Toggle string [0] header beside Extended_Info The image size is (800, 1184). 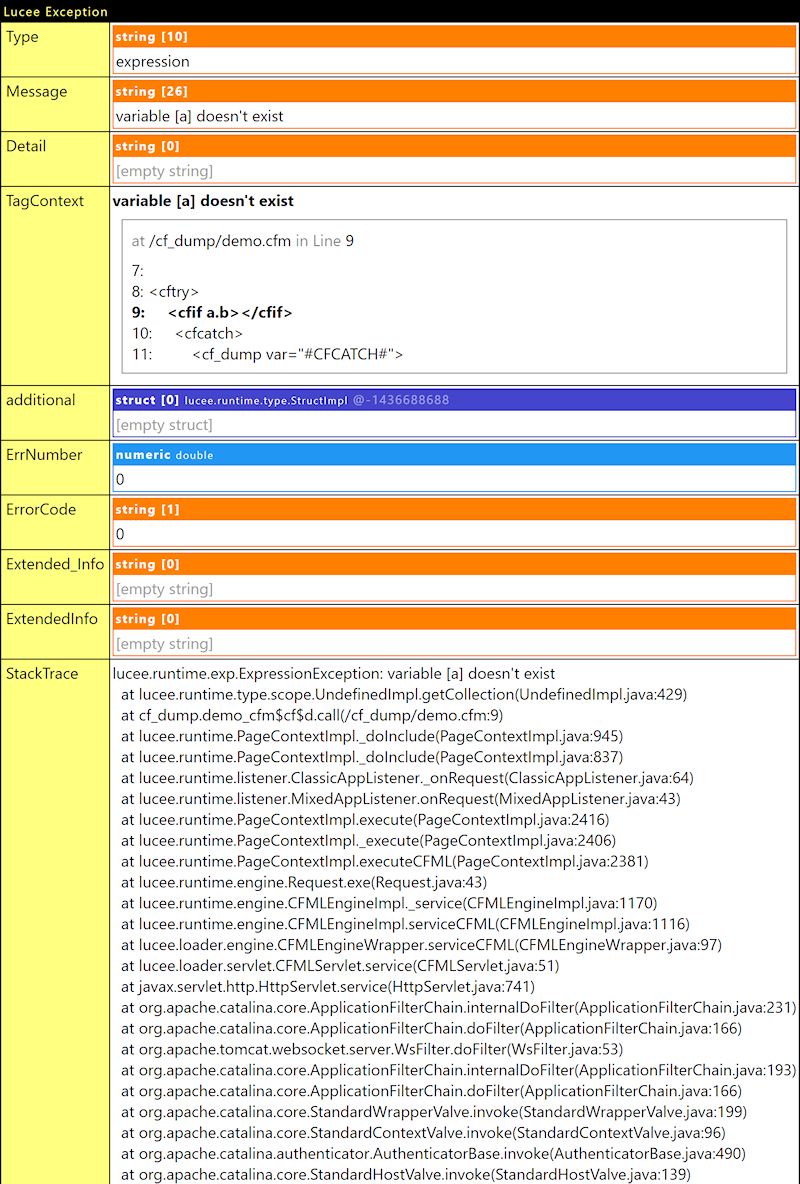click(x=454, y=563)
